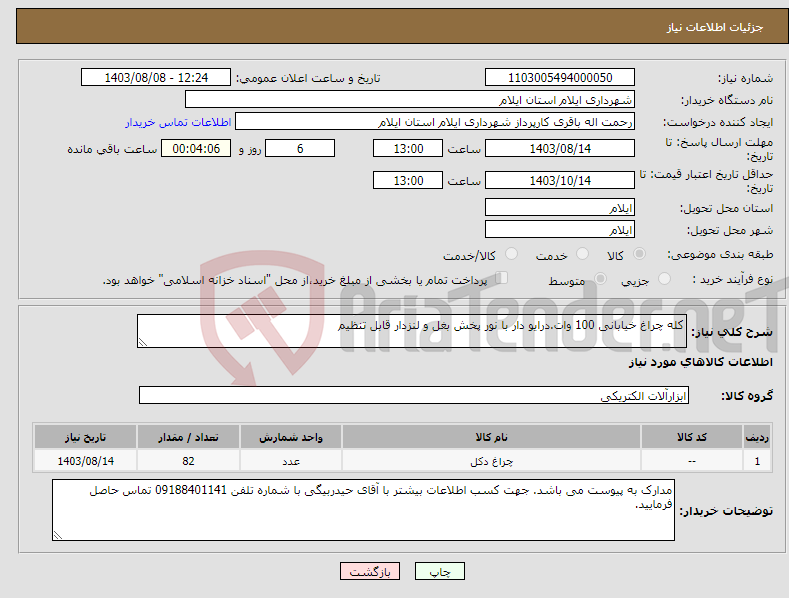Click the table date cell 1403/08/14
The height and width of the screenshot is (598, 789).
(x=85, y=461)
